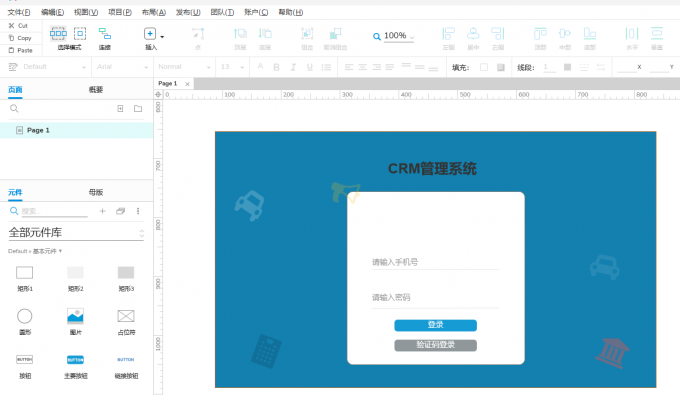The width and height of the screenshot is (680, 395).
Task: Click the Insert (插入) plus icon
Action: [x=150, y=33]
